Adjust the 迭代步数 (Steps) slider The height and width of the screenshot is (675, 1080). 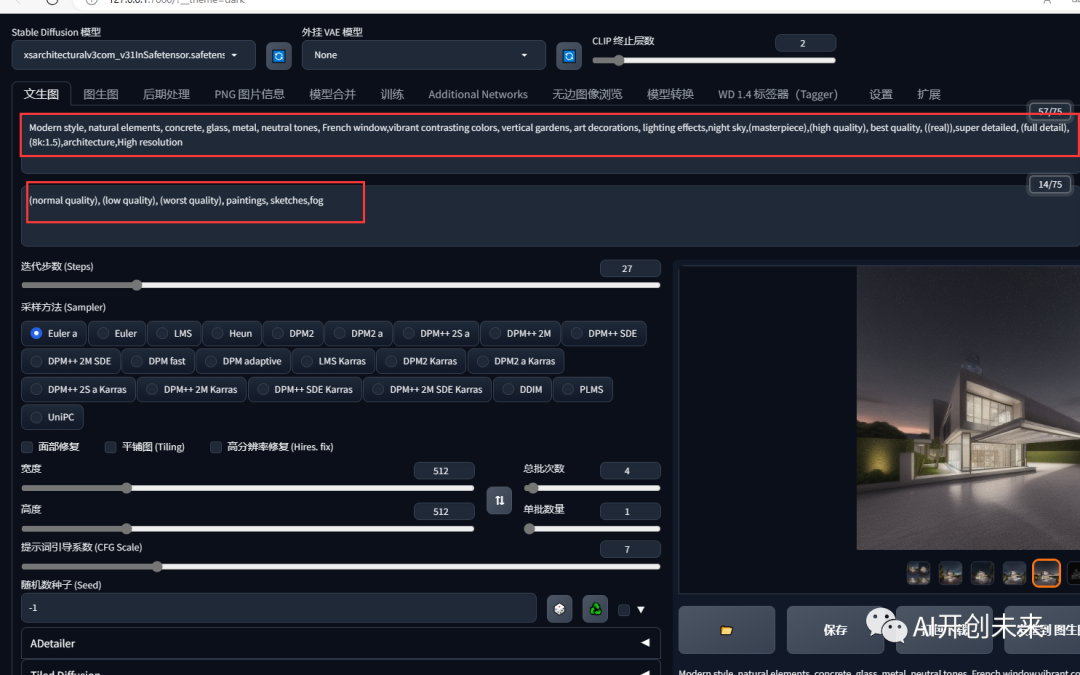(341, 285)
